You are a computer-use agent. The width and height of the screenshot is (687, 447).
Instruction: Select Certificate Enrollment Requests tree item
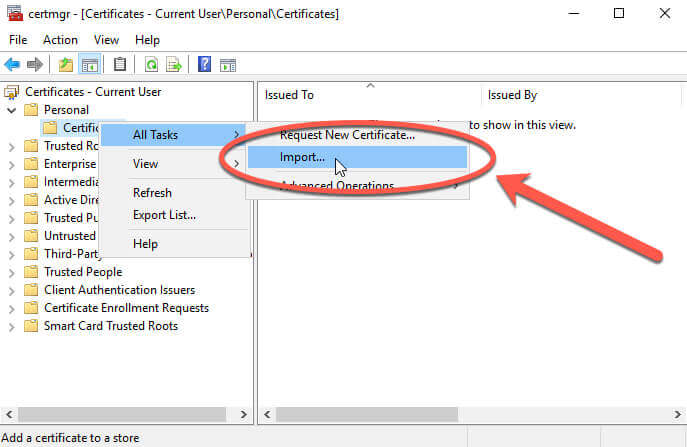126,308
